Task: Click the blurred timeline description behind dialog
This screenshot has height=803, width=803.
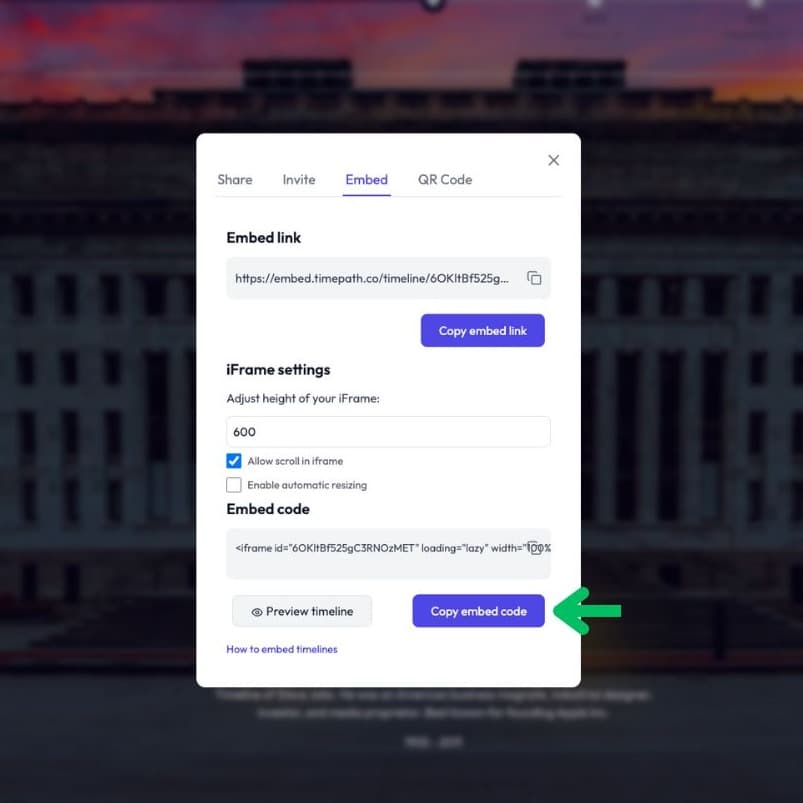Action: [433, 704]
